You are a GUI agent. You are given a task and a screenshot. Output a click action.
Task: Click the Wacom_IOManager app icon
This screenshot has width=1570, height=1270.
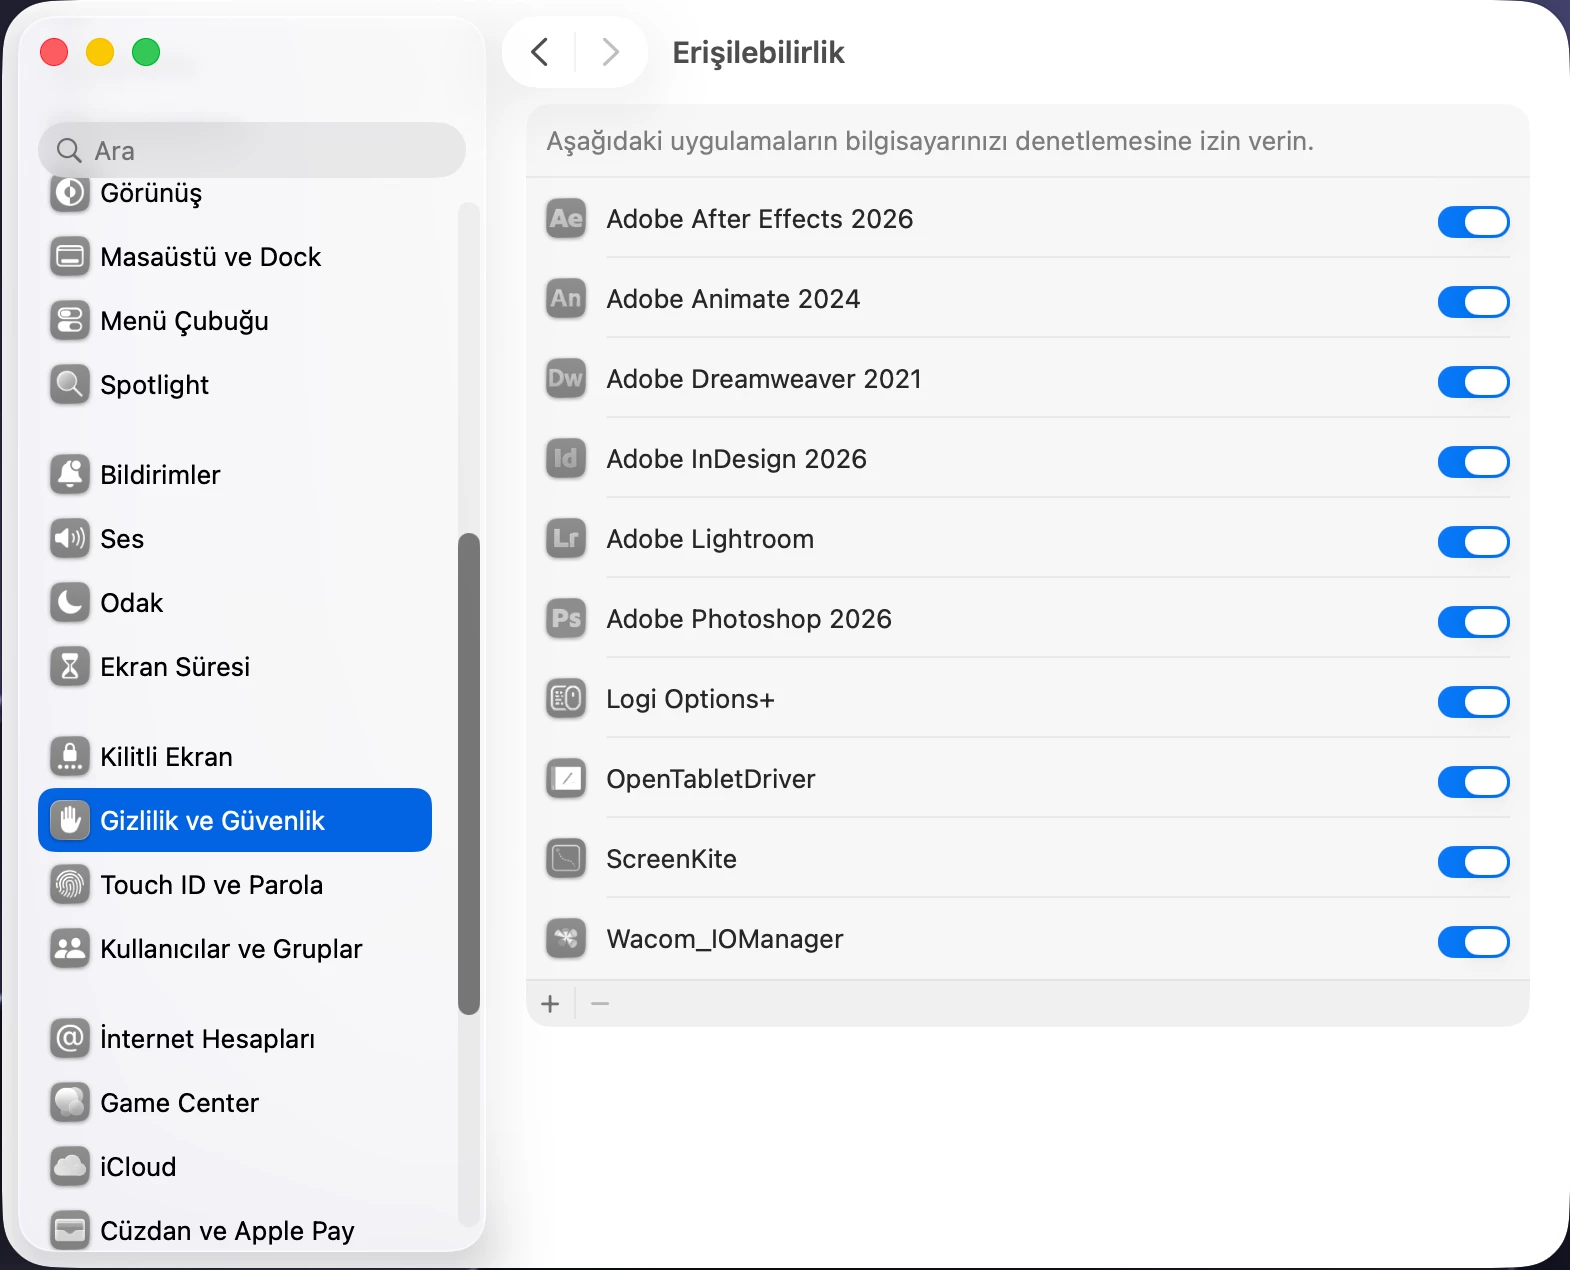pos(566,939)
